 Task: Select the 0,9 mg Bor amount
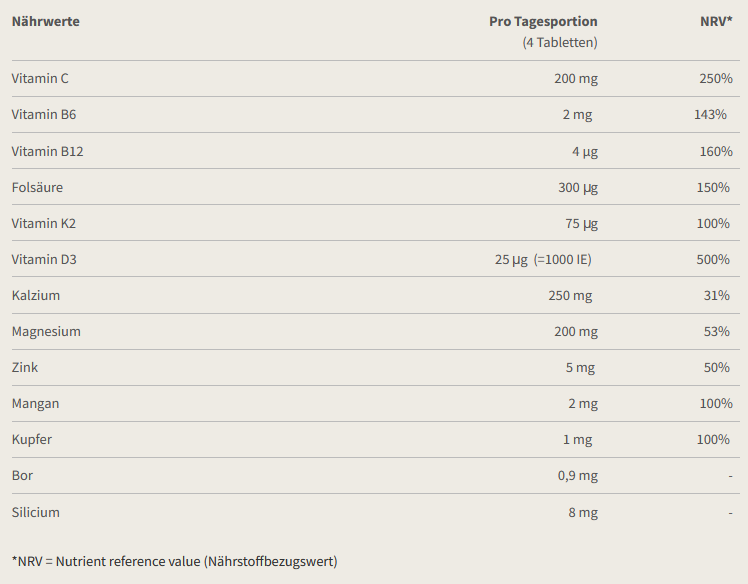(x=578, y=476)
